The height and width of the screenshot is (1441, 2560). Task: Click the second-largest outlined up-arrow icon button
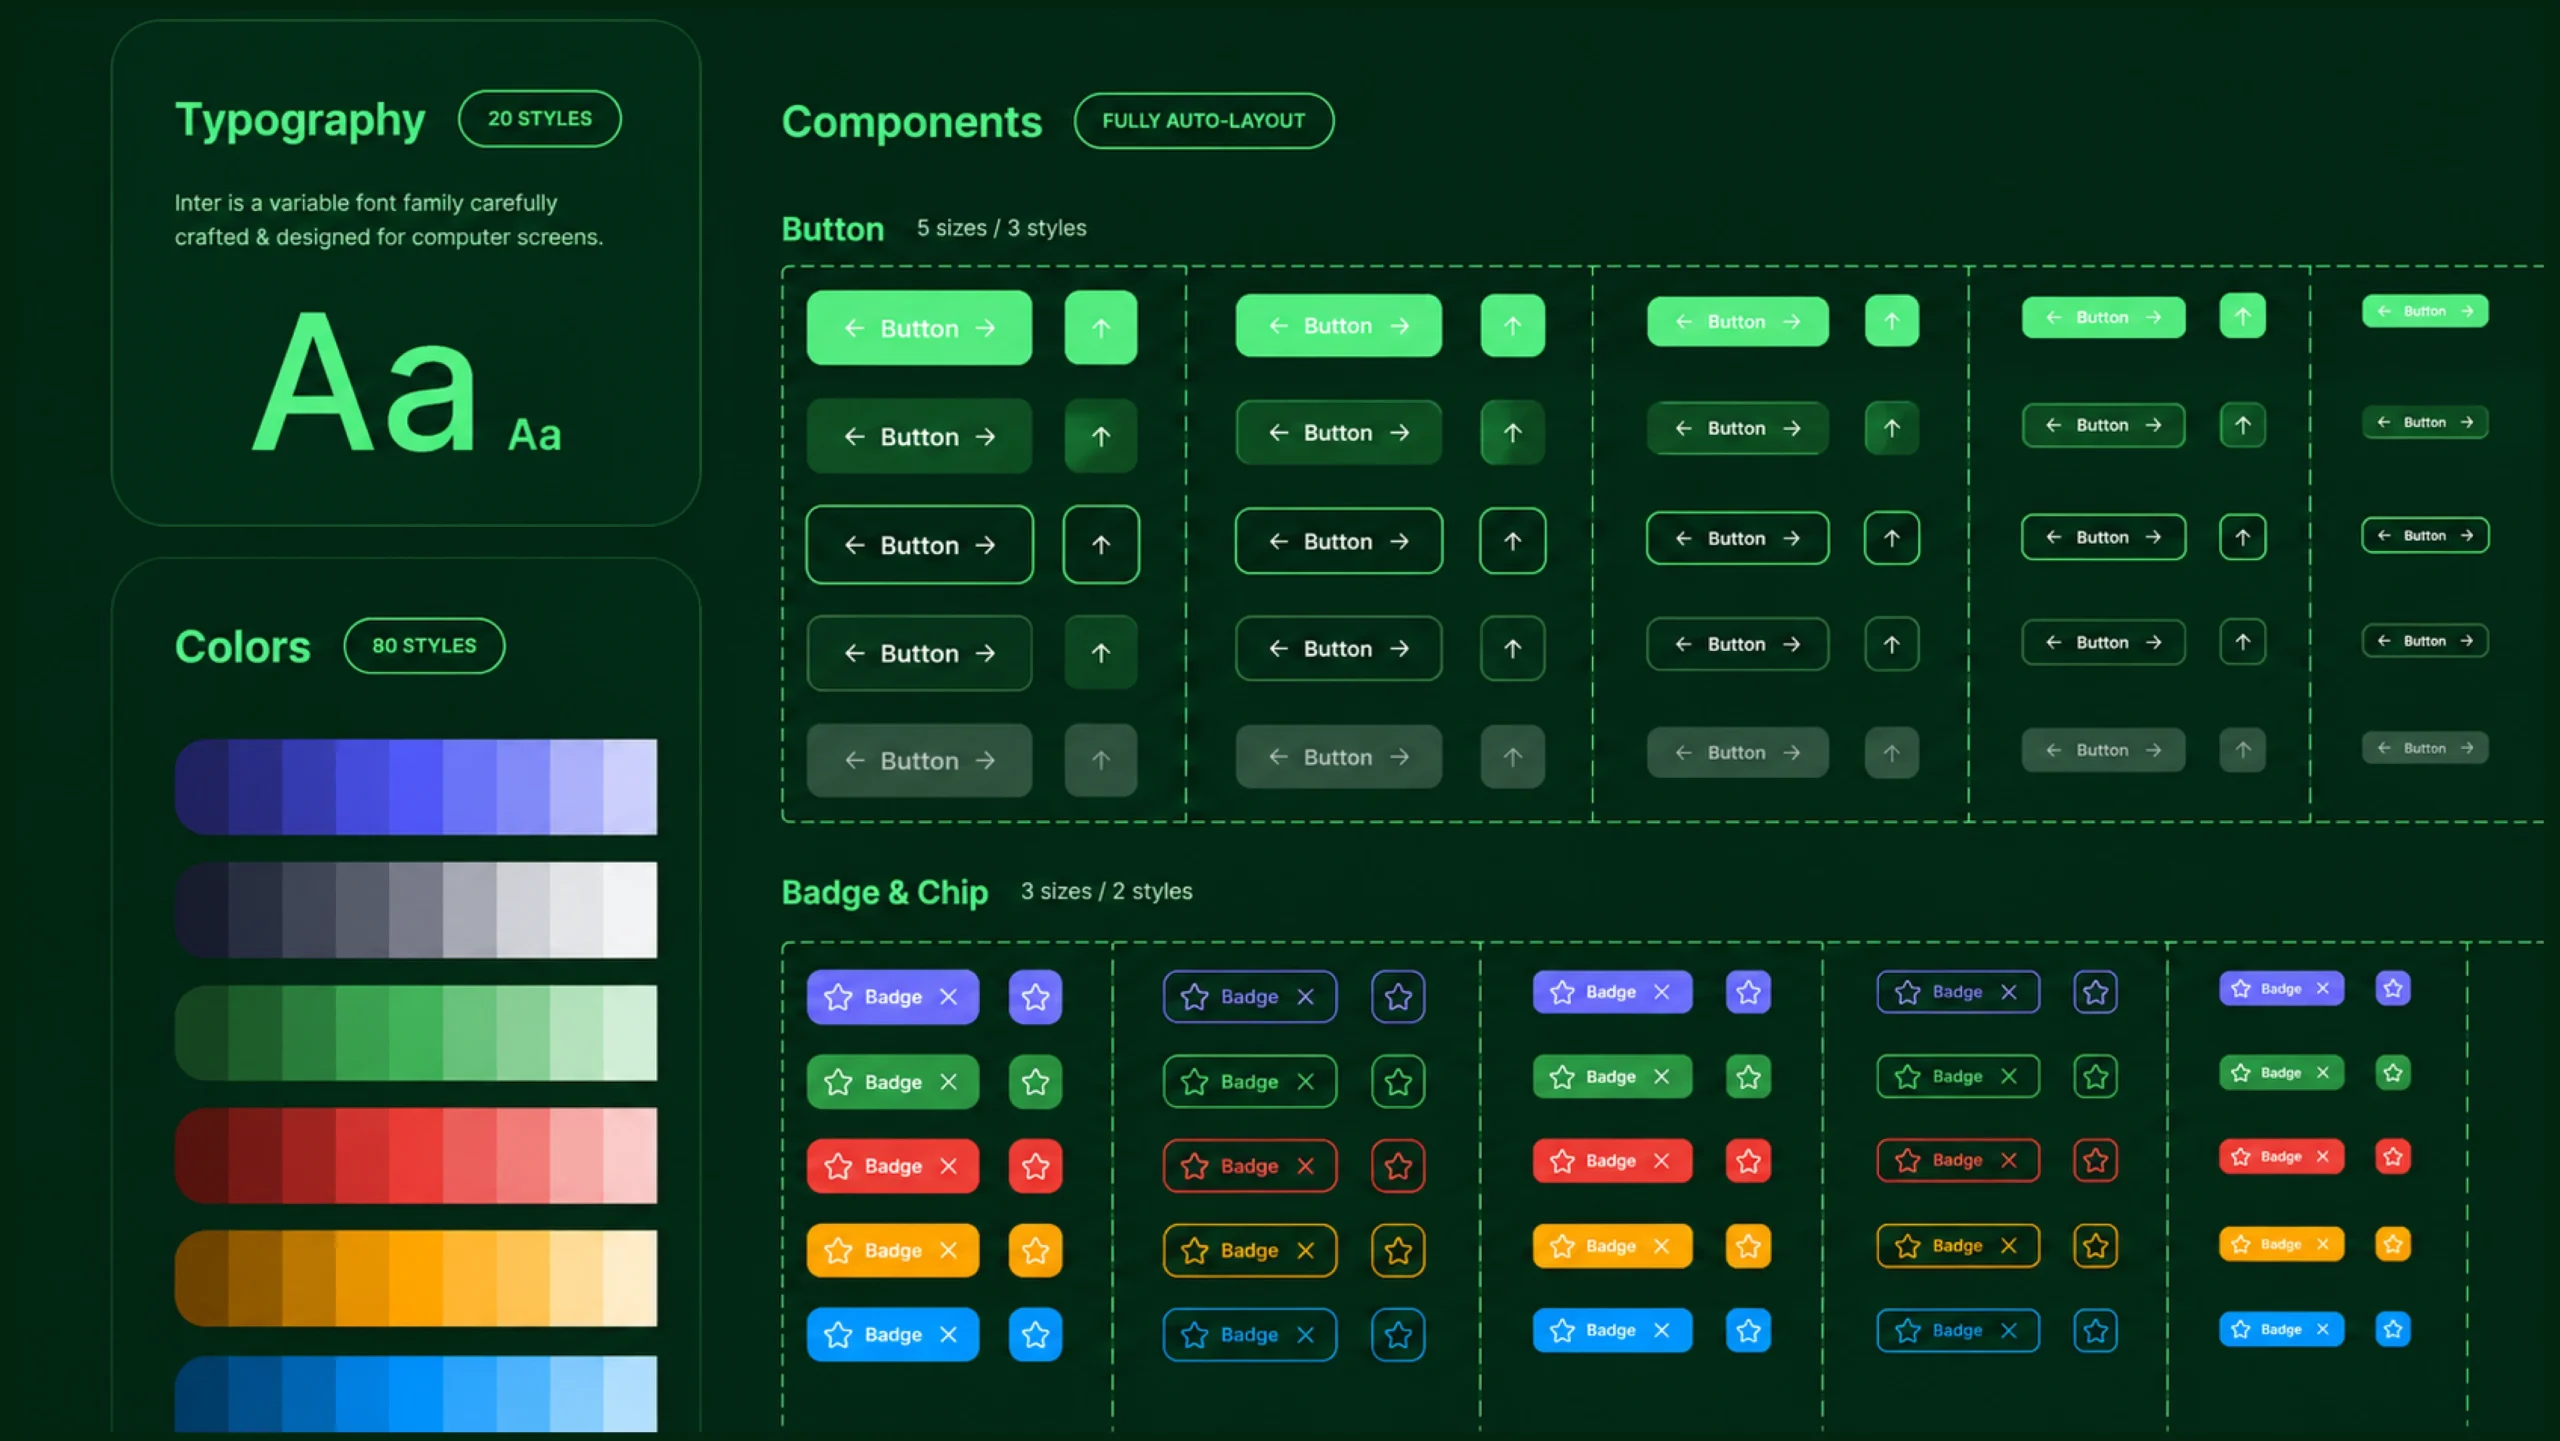click(1512, 541)
